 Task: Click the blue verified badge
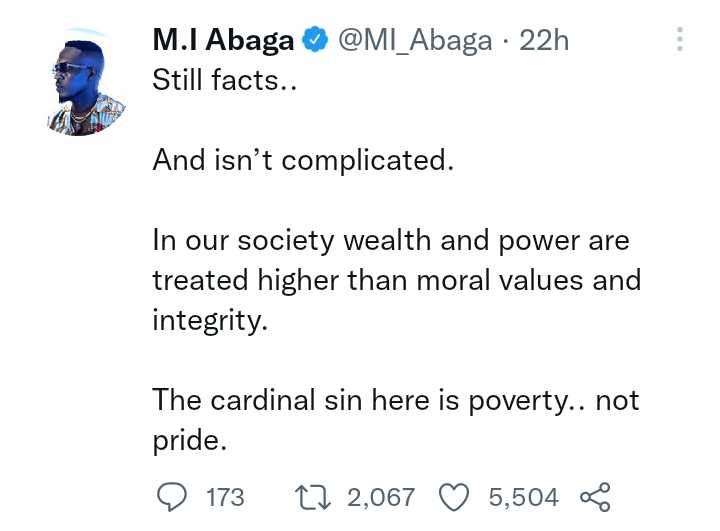[x=315, y=40]
